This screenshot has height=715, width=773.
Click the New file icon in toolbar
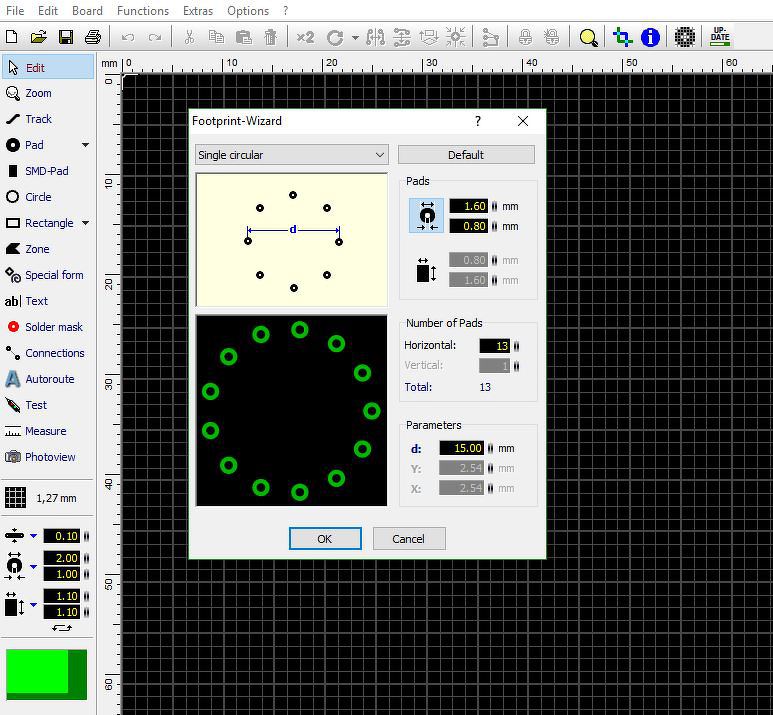[x=11, y=37]
